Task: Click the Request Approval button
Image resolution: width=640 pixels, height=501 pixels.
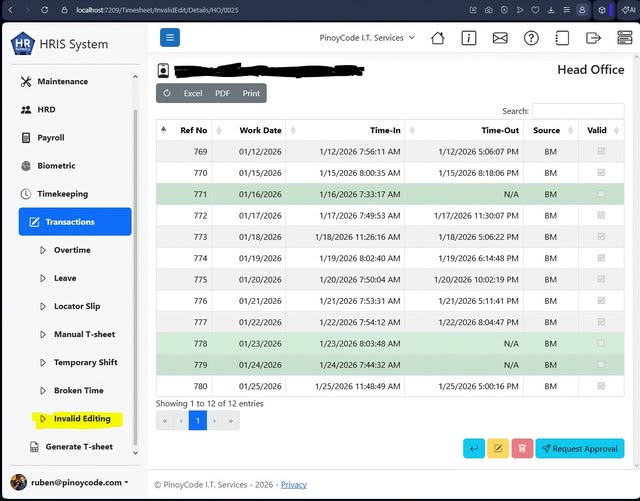Action: [x=580, y=448]
